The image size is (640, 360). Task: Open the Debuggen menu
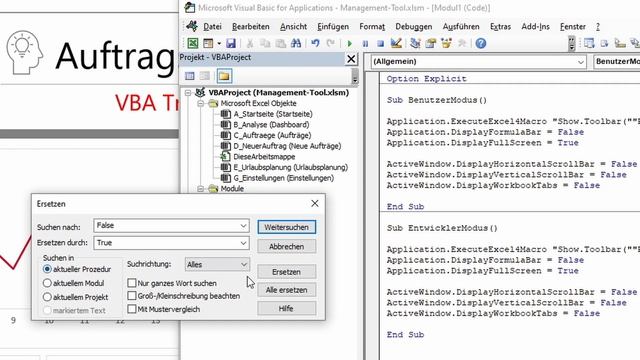pyautogui.click(x=413, y=27)
